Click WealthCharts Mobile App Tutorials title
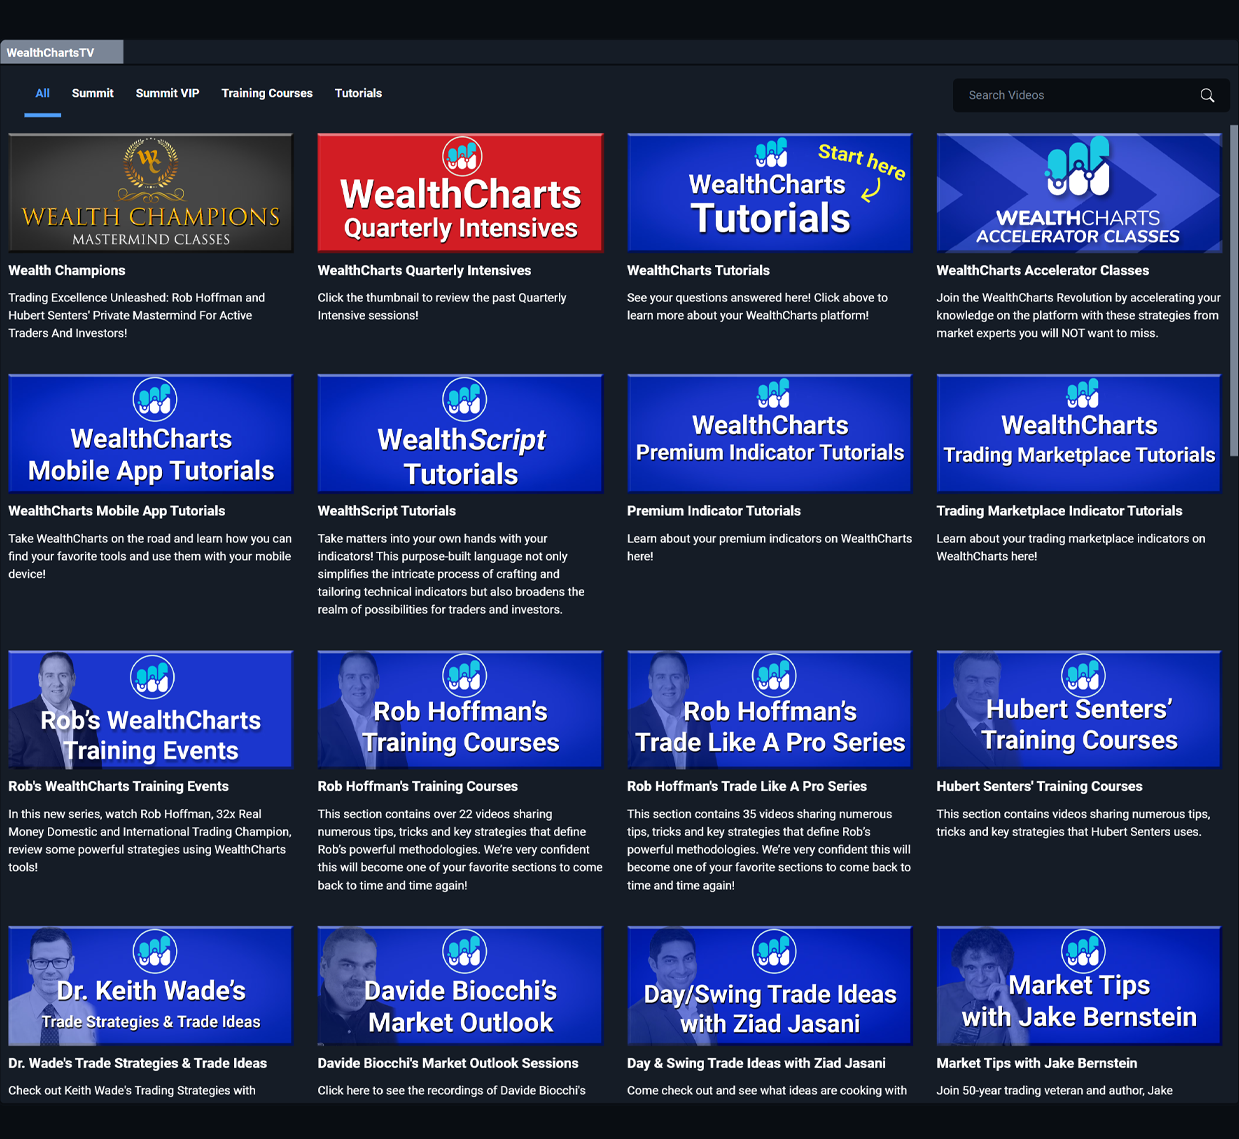The width and height of the screenshot is (1239, 1139). [117, 510]
